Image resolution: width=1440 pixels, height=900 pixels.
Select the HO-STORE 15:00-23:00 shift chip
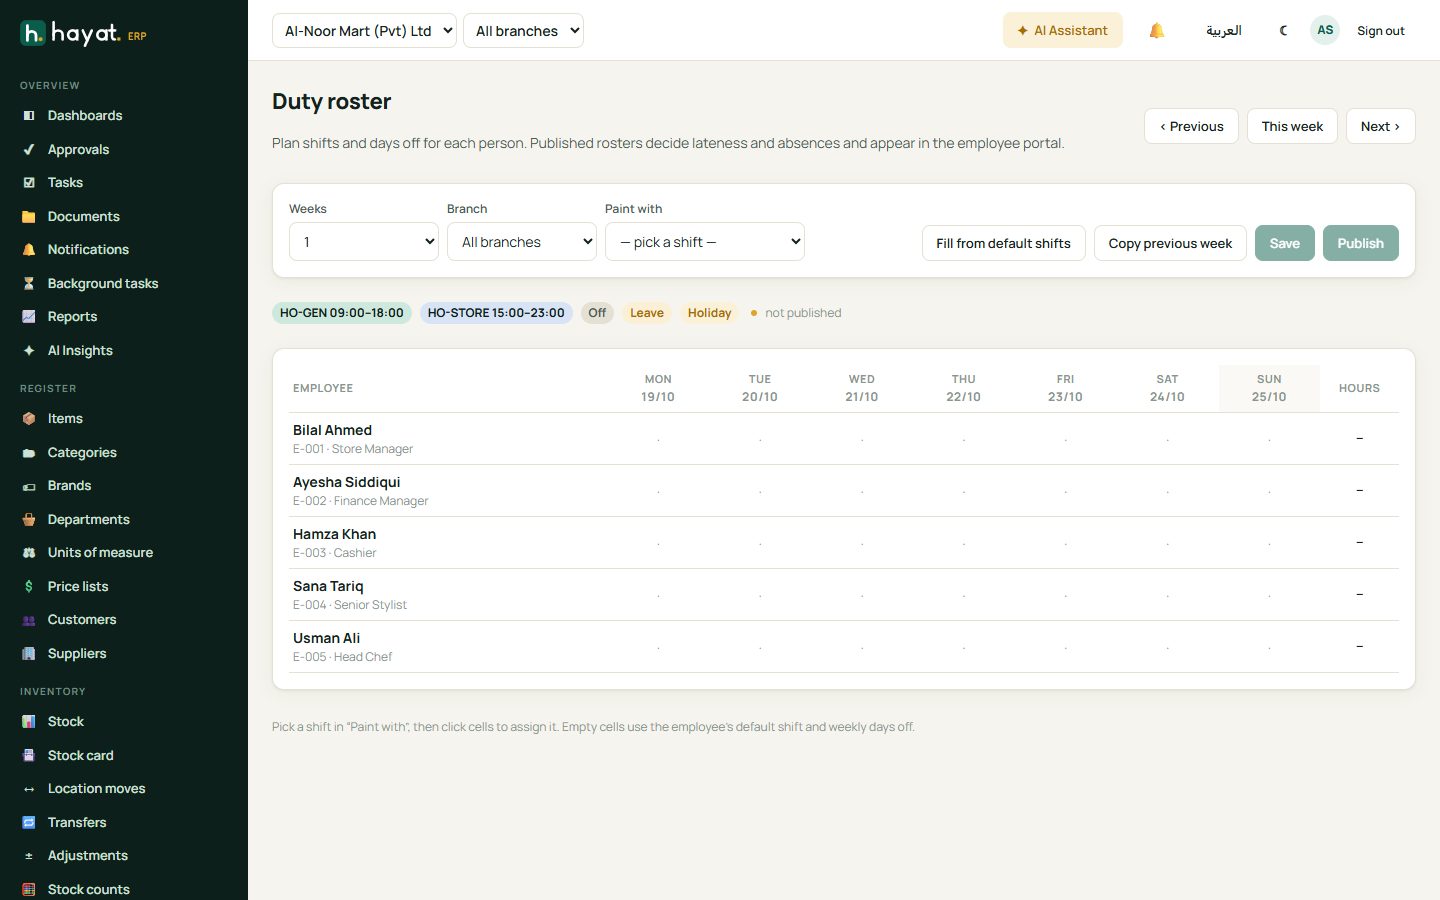496,313
